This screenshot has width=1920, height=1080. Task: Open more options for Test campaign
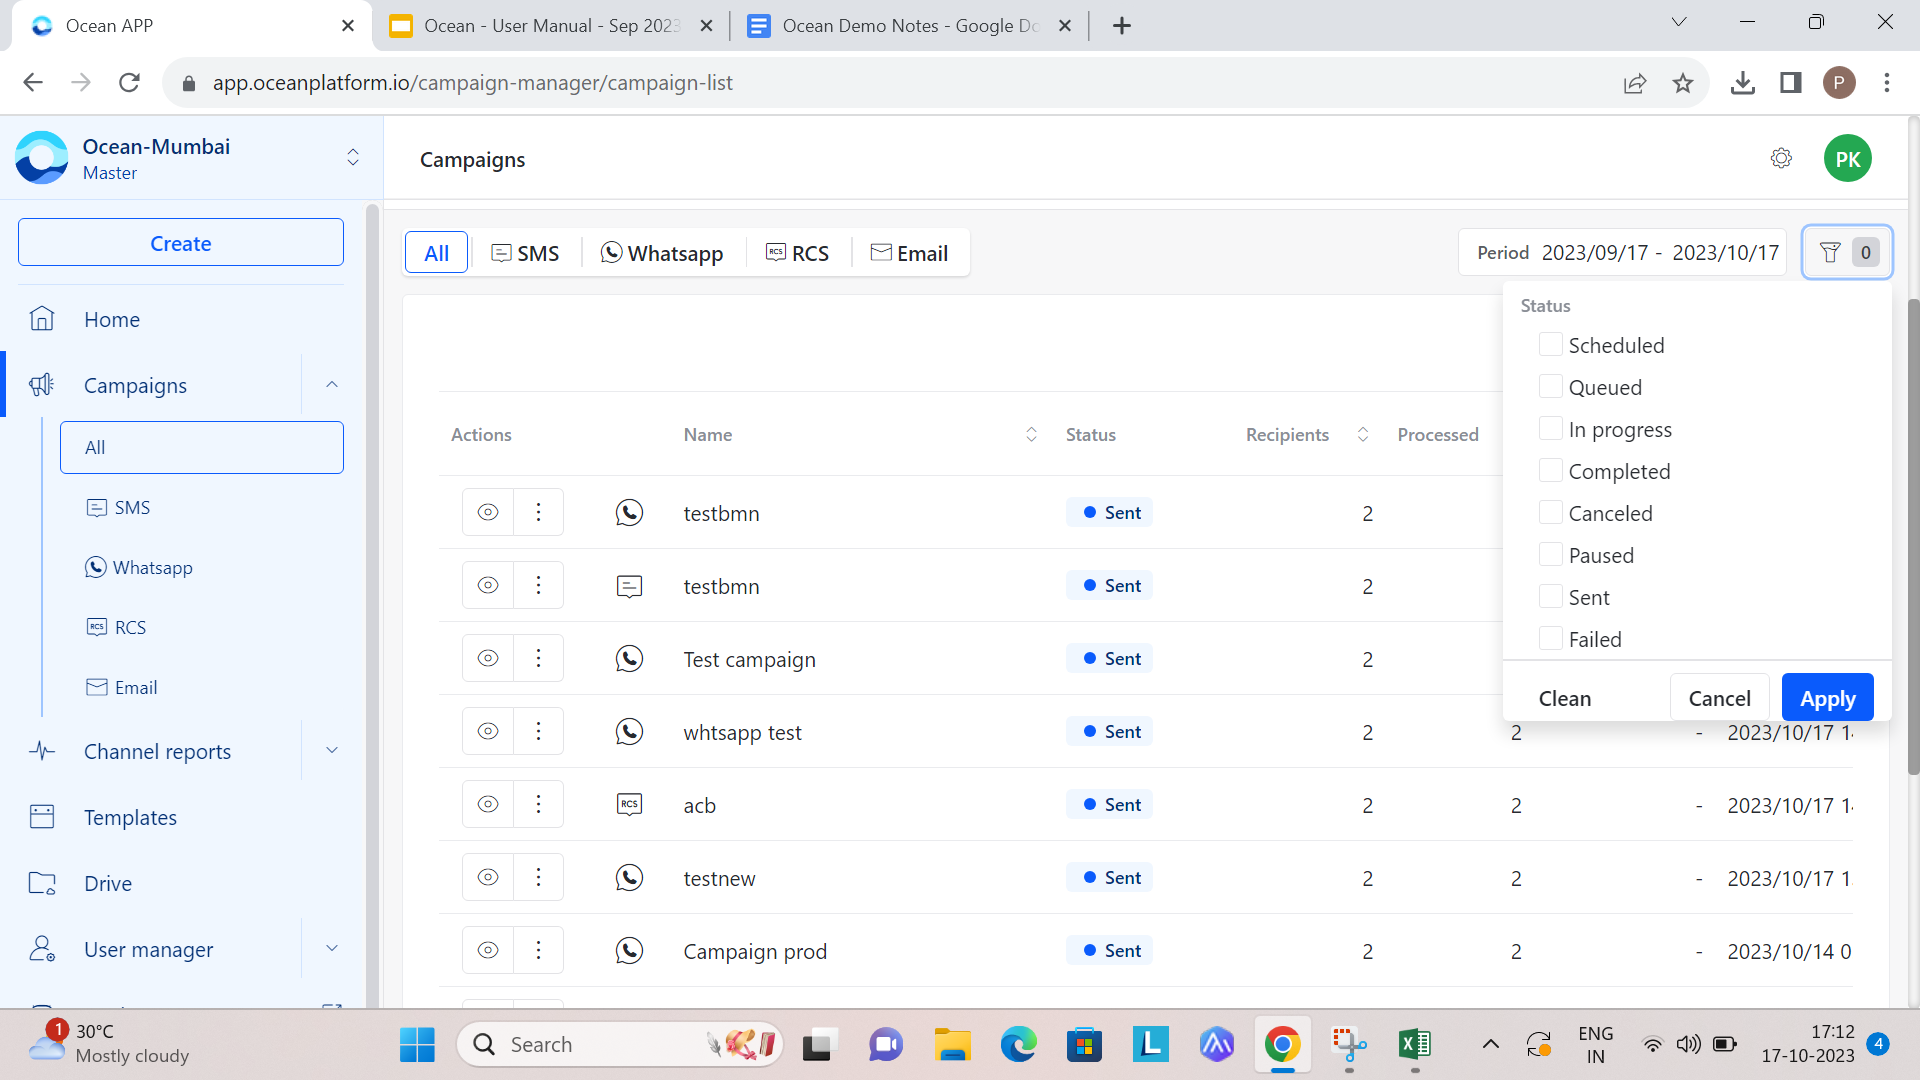(x=538, y=658)
